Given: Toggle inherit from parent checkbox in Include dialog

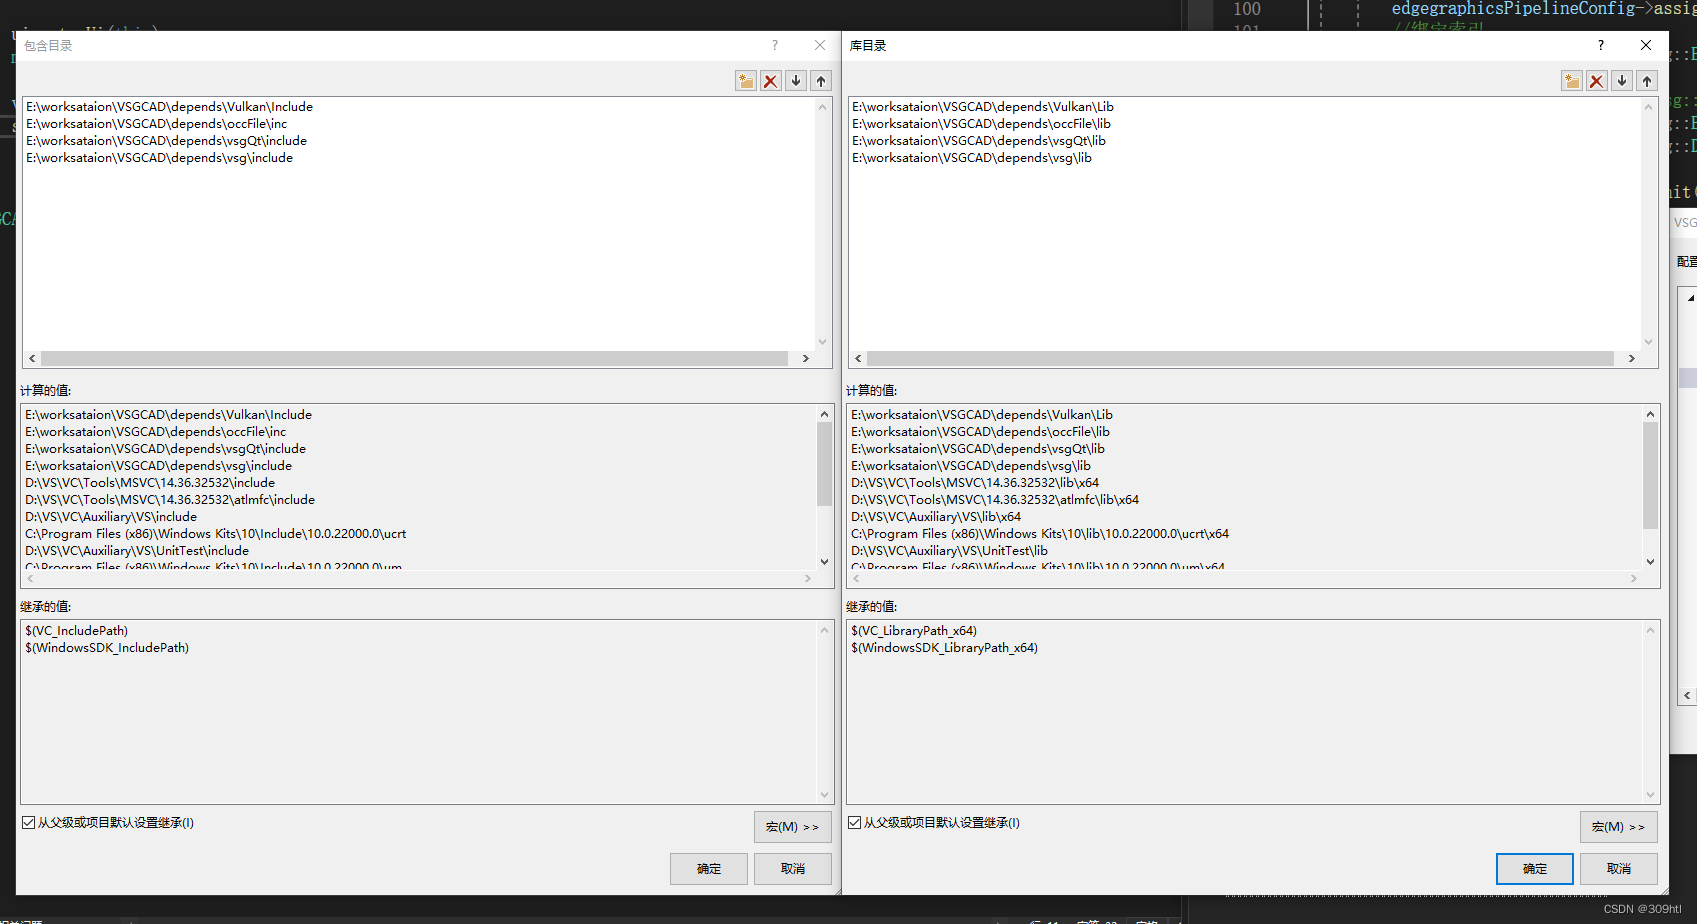Looking at the screenshot, I should tap(29, 823).
